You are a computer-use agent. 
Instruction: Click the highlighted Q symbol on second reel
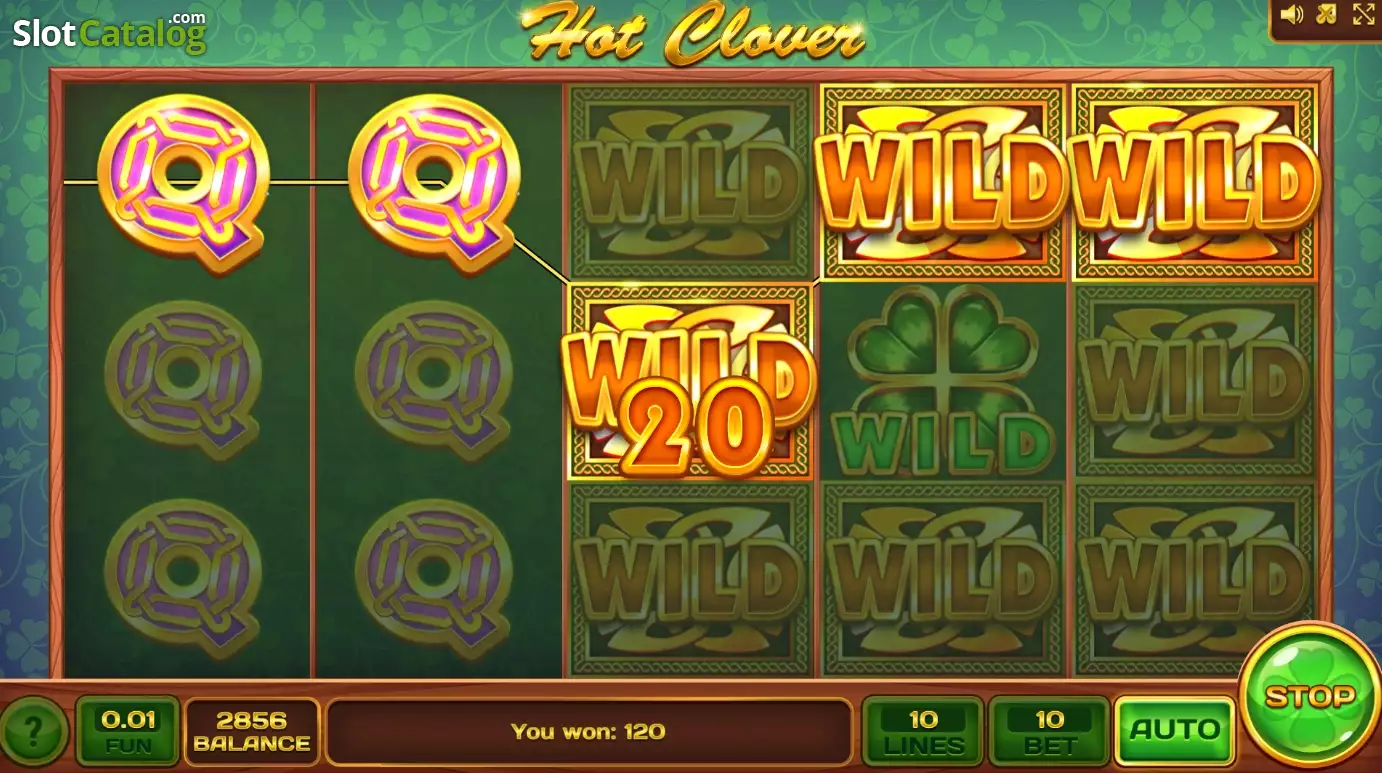[434, 182]
